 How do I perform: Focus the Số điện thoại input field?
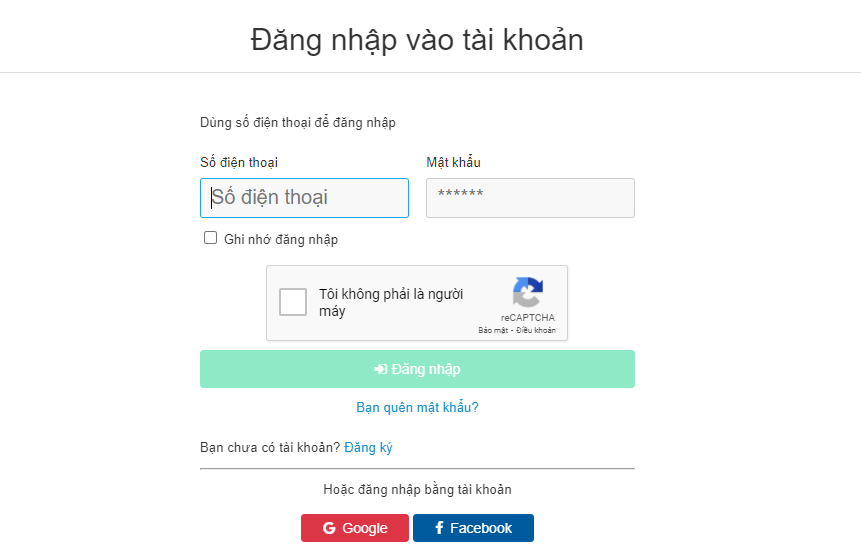click(x=304, y=198)
